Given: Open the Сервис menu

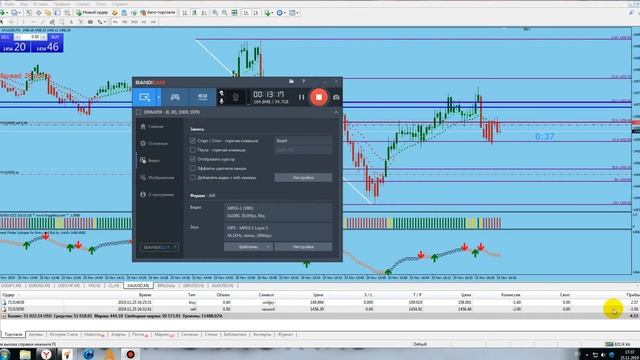Looking at the screenshot, I should [x=82, y=4].
